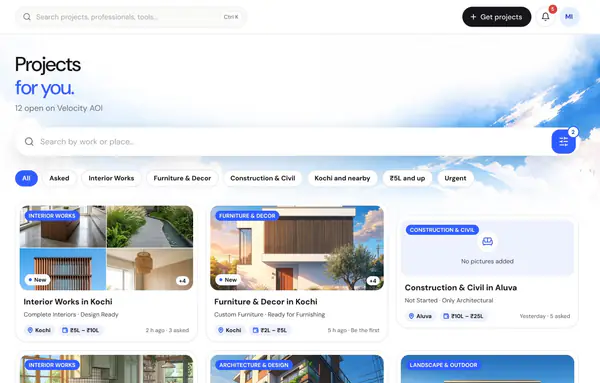This screenshot has height=383, width=600.
Task: Click the Get projects button
Action: click(496, 17)
